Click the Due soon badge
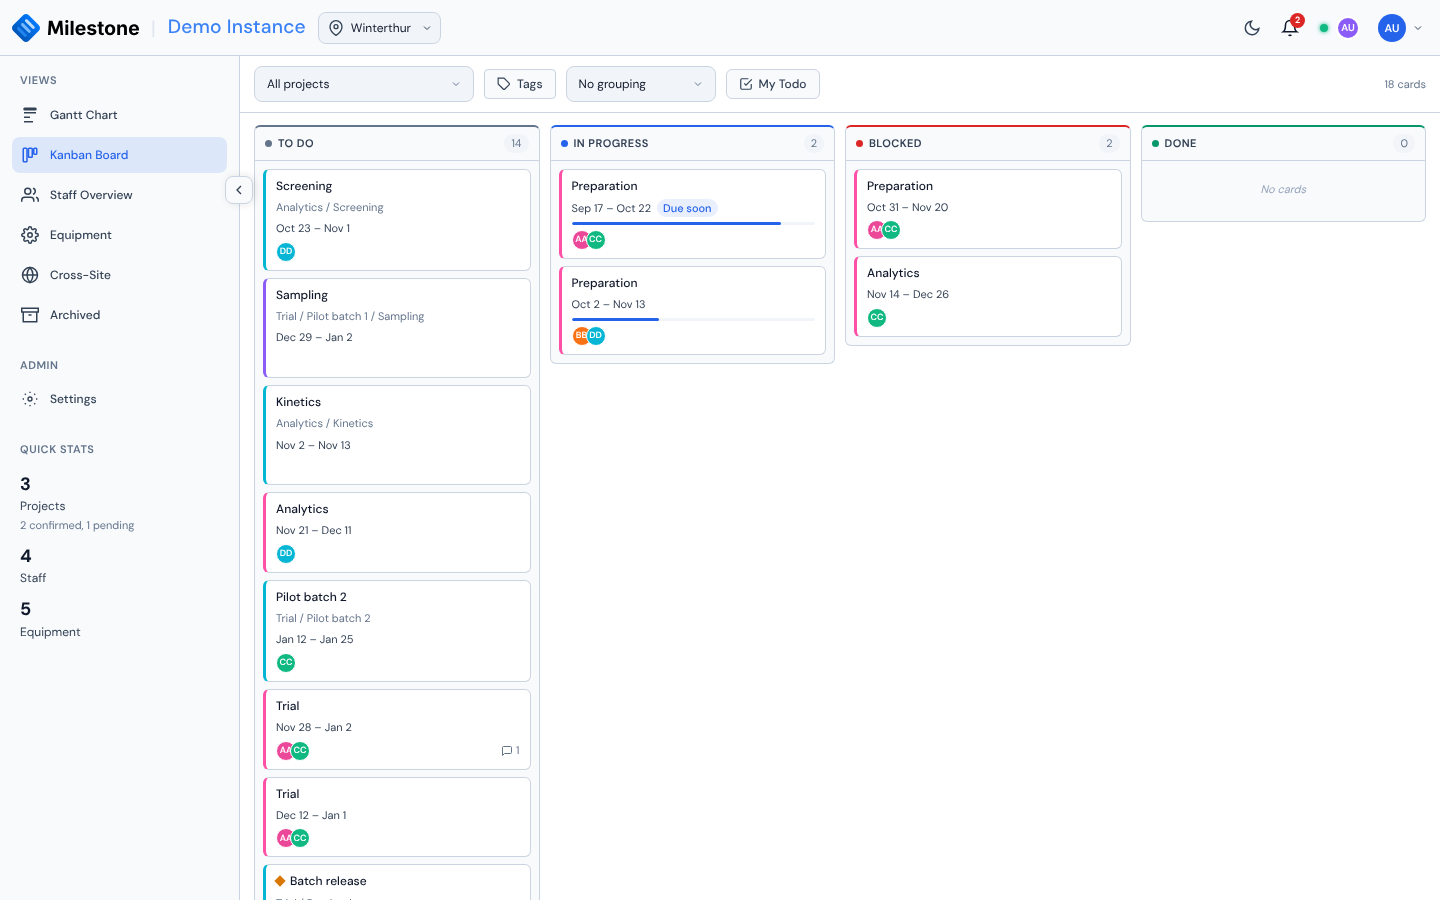Image resolution: width=1440 pixels, height=900 pixels. (687, 208)
